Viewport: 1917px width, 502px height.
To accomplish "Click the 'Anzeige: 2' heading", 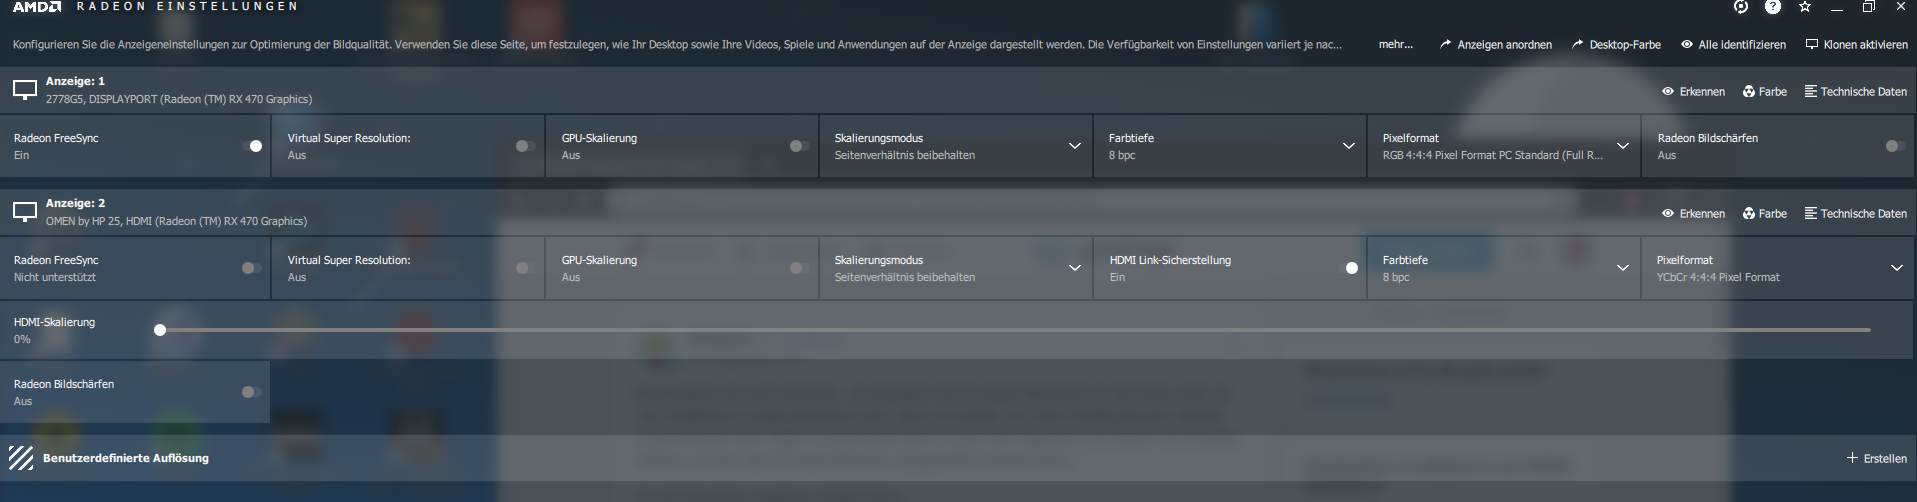I will (x=75, y=203).
